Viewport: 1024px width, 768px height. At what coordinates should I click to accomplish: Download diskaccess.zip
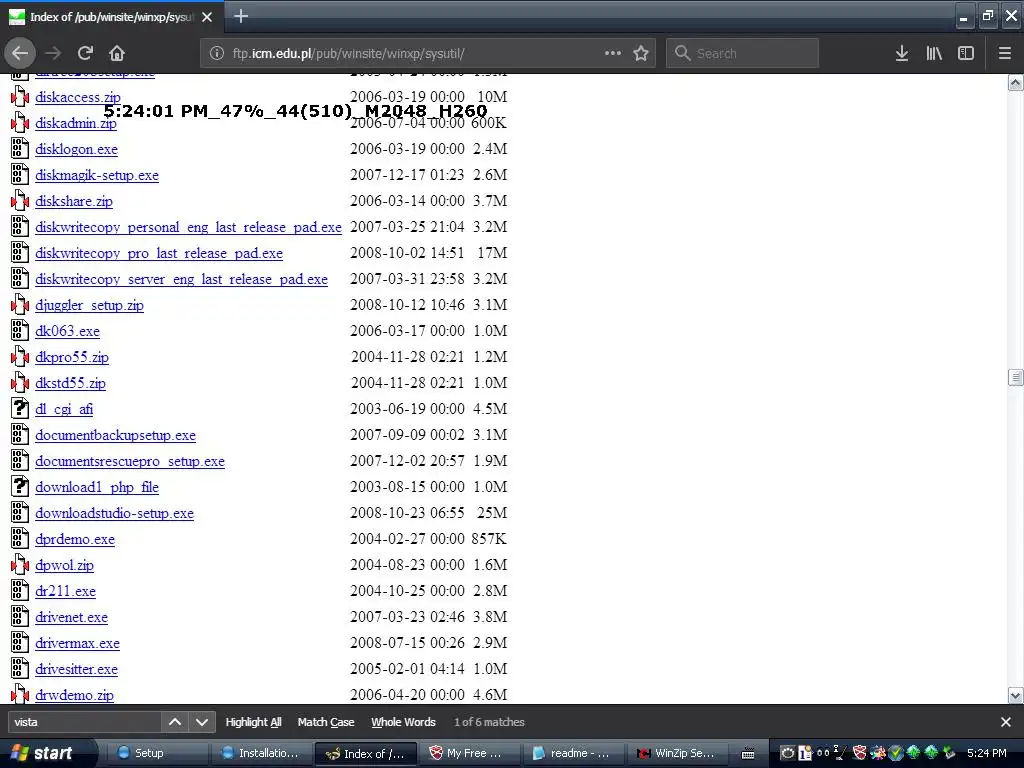tap(78, 97)
